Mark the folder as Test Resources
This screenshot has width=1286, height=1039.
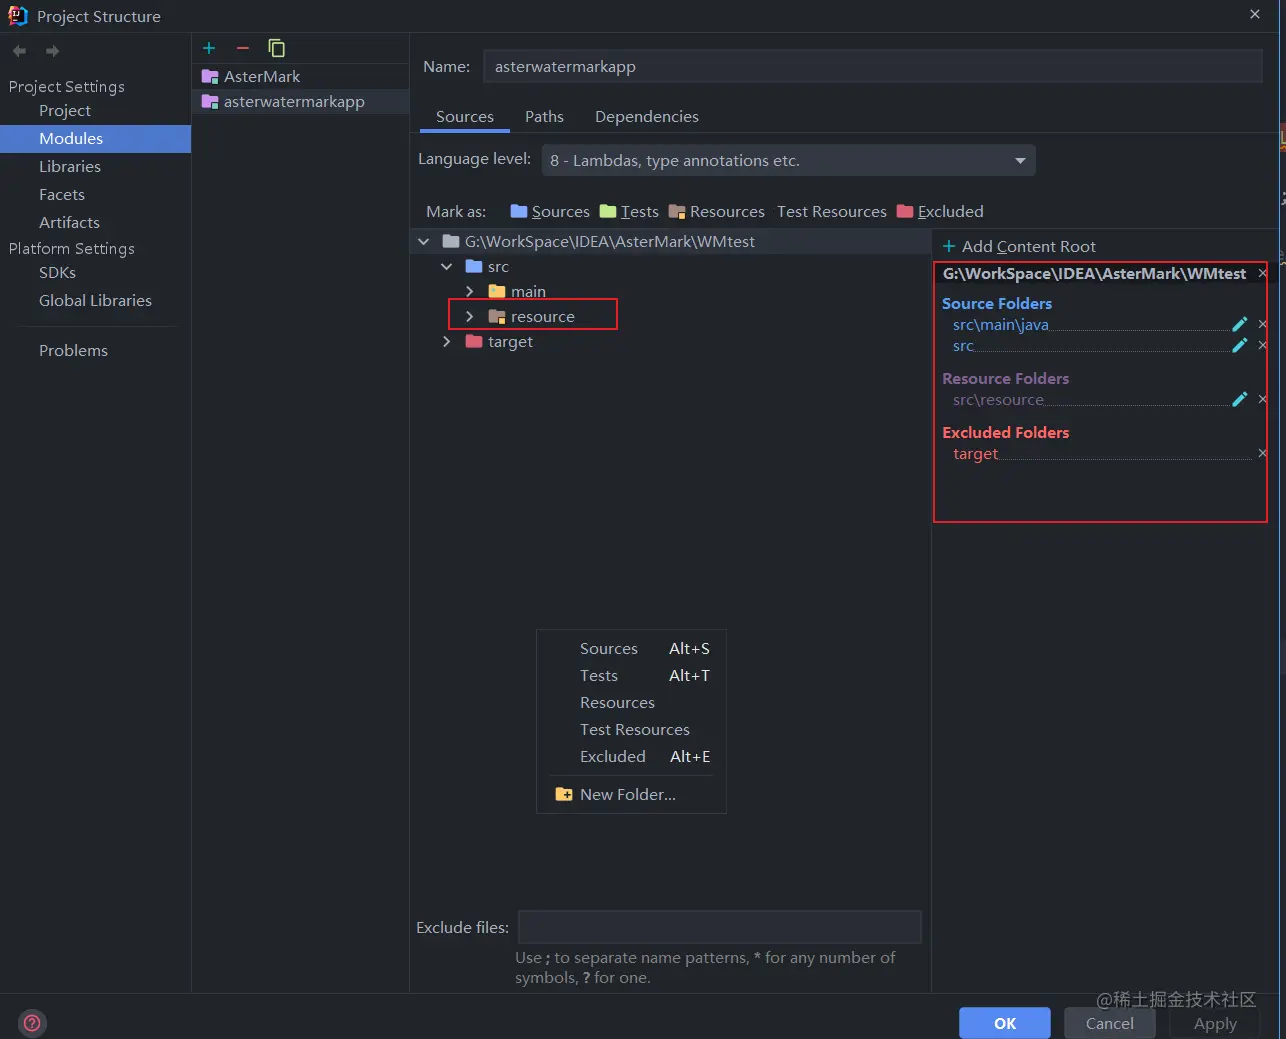click(832, 211)
